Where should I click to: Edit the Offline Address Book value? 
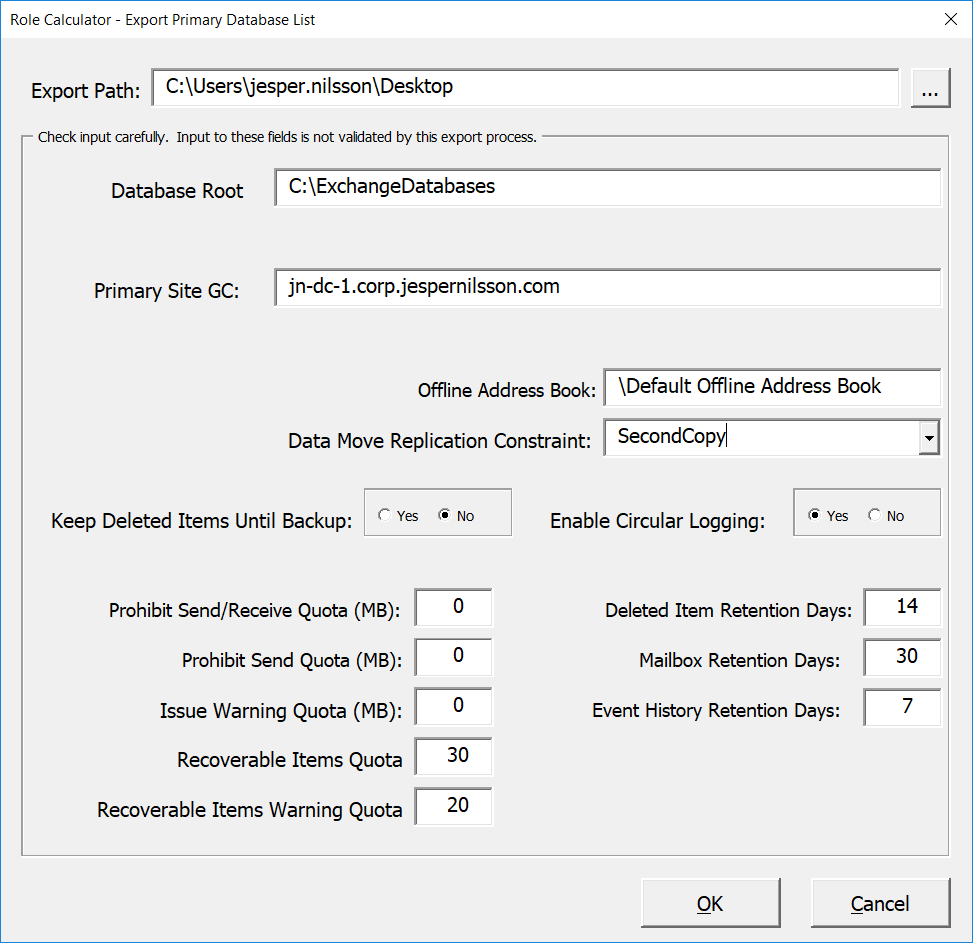[771, 387]
